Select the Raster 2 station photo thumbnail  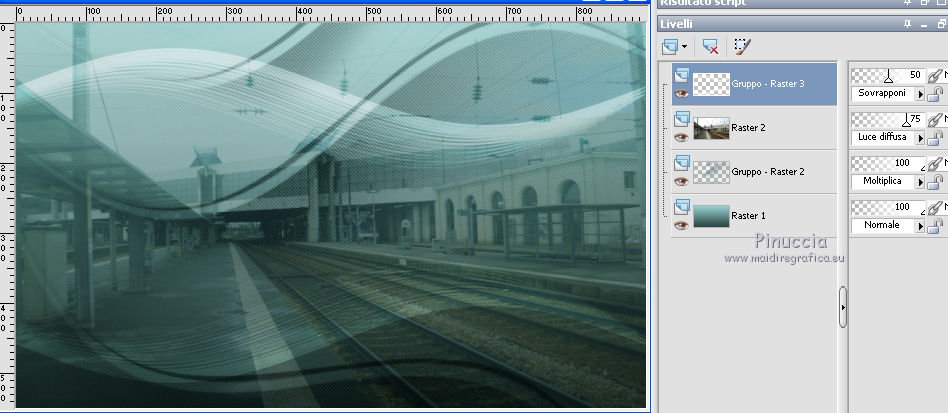711,128
